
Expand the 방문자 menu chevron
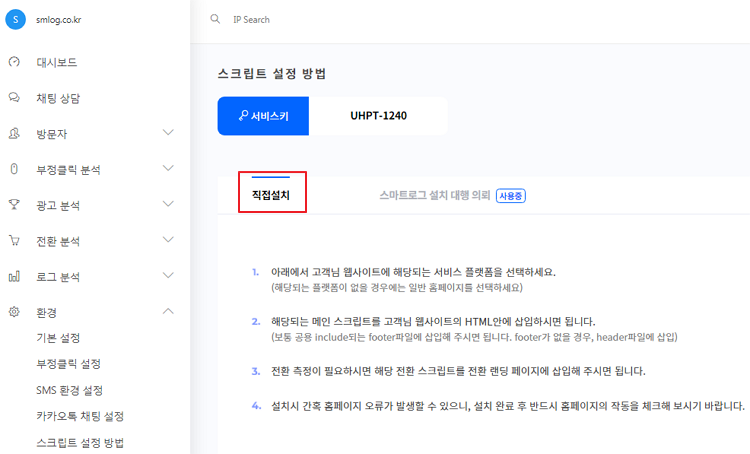tap(168, 133)
